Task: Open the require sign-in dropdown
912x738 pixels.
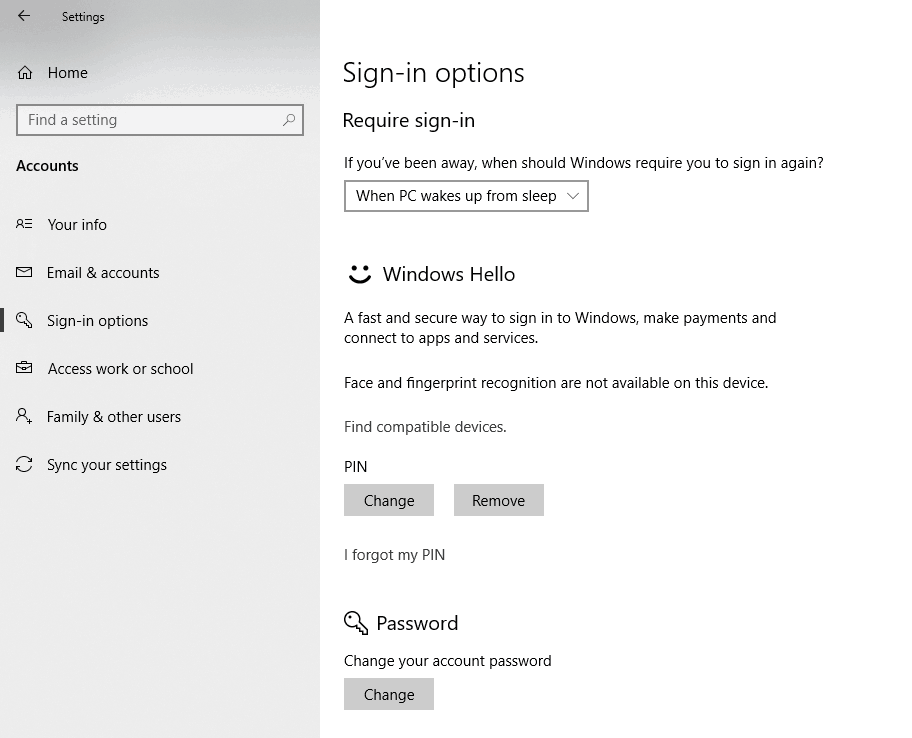Action: 466,196
